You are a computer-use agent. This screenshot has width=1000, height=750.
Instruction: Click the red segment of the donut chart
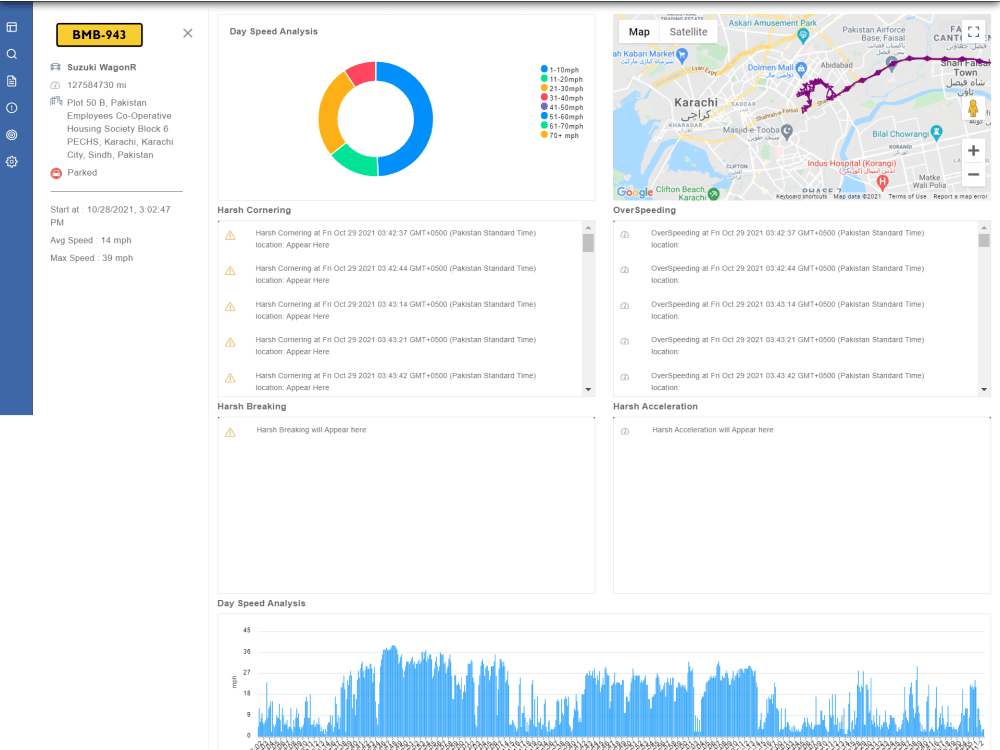click(363, 71)
